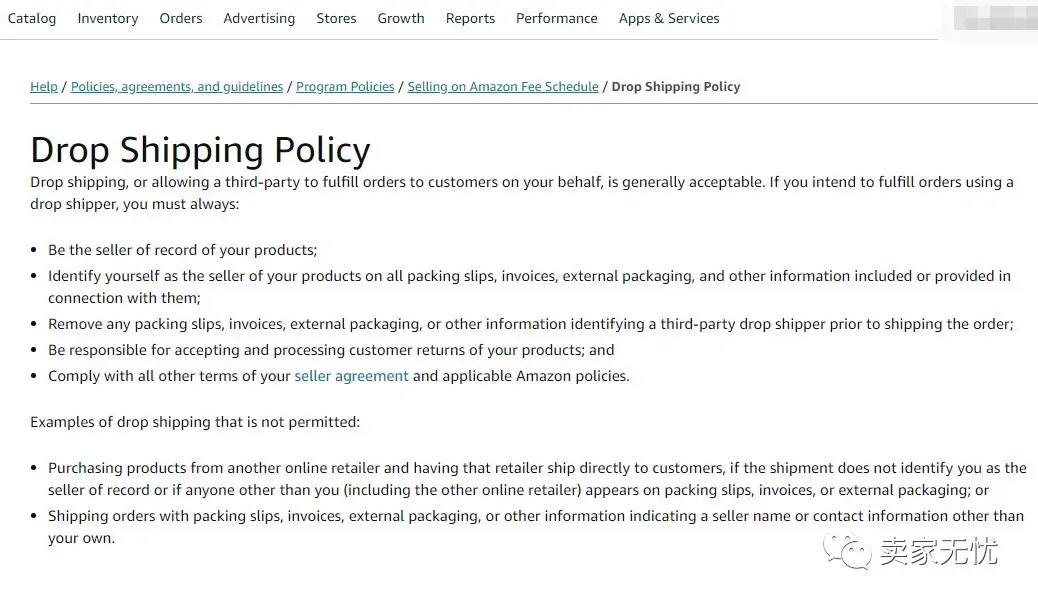The image size is (1038, 602).
Task: Click the Examples of drop shipping not permitted text
Action: click(x=195, y=423)
